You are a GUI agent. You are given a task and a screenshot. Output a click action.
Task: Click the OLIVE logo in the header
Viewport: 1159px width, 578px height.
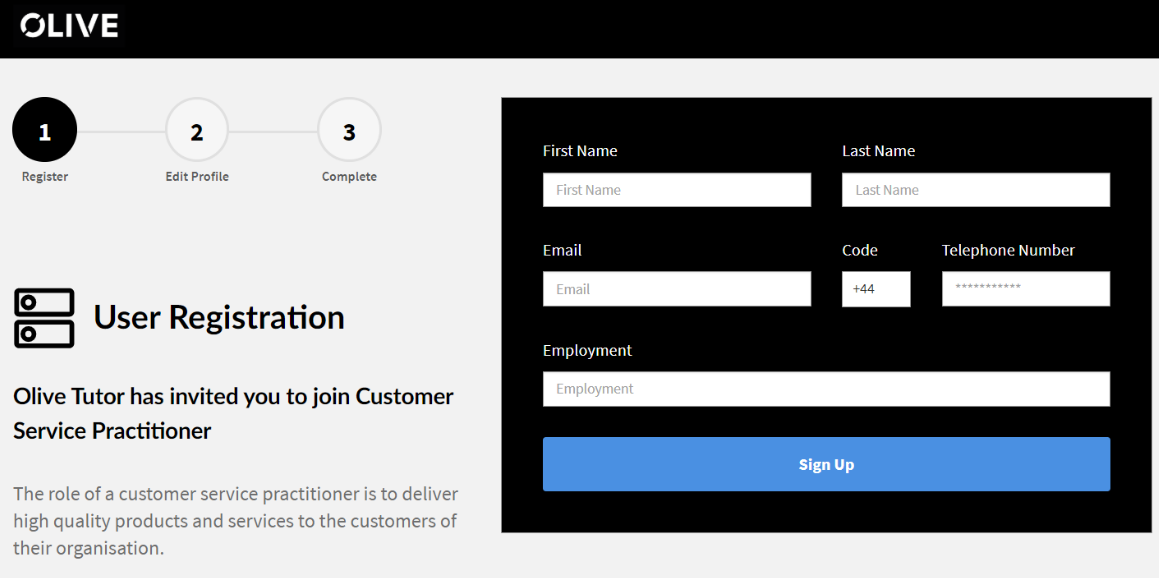[x=68, y=25]
